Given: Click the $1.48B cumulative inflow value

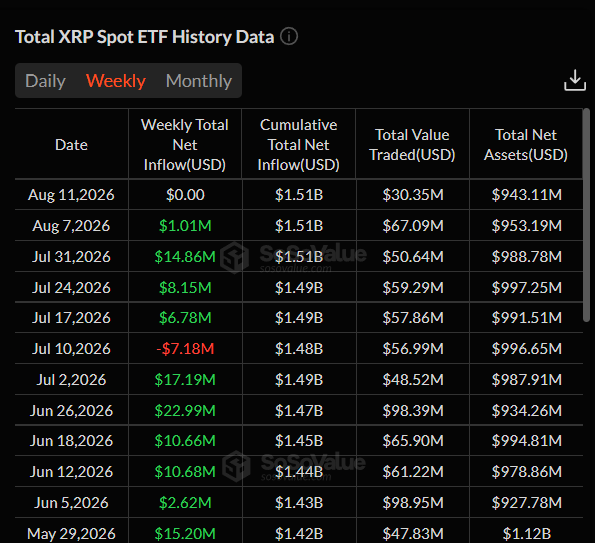Looking at the screenshot, I should click(299, 349).
